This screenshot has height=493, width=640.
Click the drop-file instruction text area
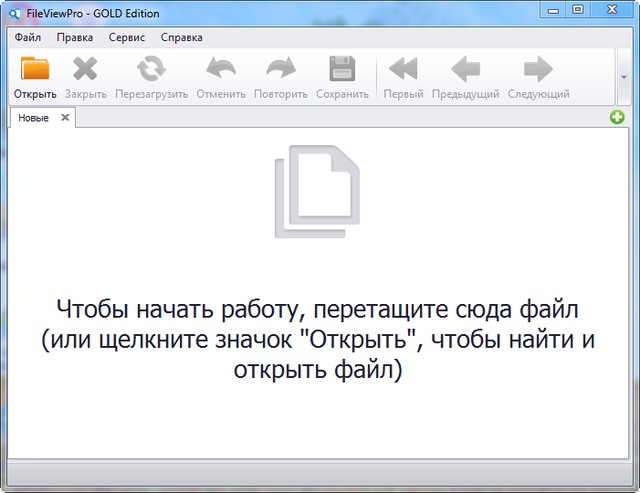[x=319, y=339]
